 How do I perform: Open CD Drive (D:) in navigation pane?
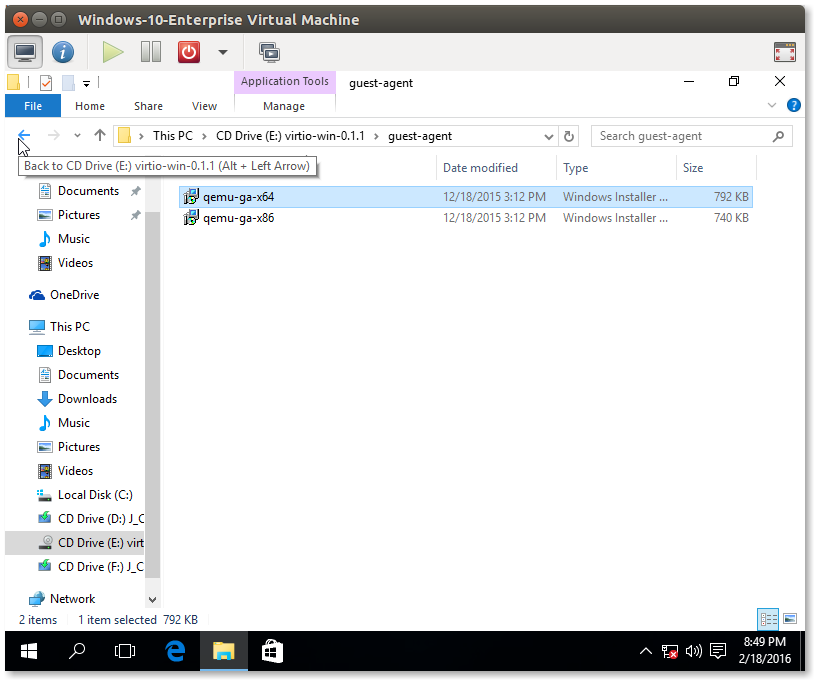coord(100,519)
